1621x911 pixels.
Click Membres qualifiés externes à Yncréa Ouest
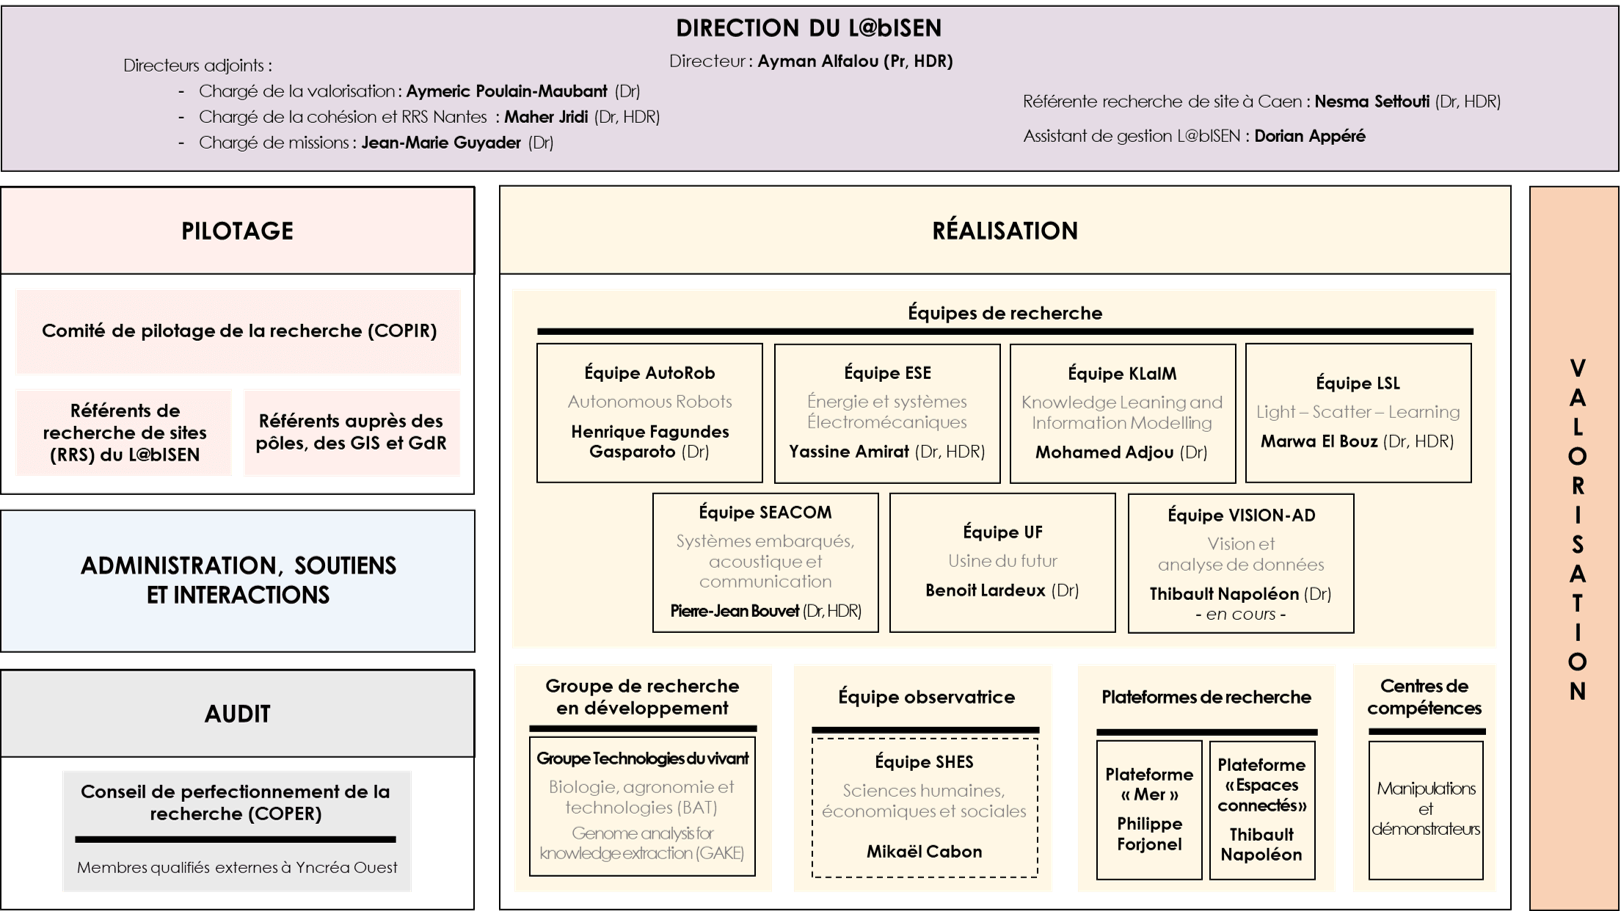(236, 867)
